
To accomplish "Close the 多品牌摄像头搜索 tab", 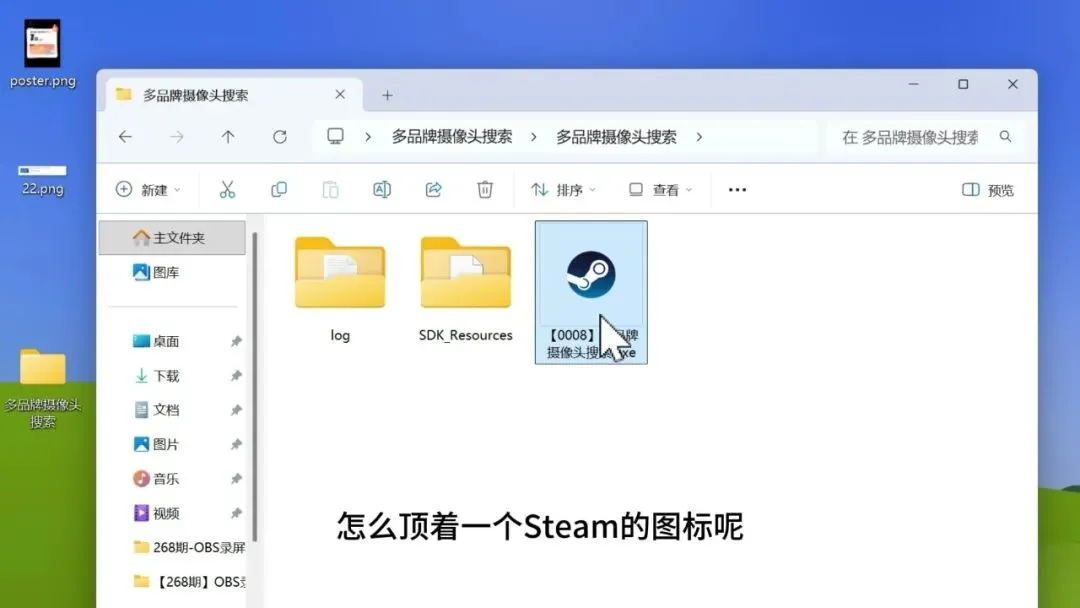I will [340, 94].
